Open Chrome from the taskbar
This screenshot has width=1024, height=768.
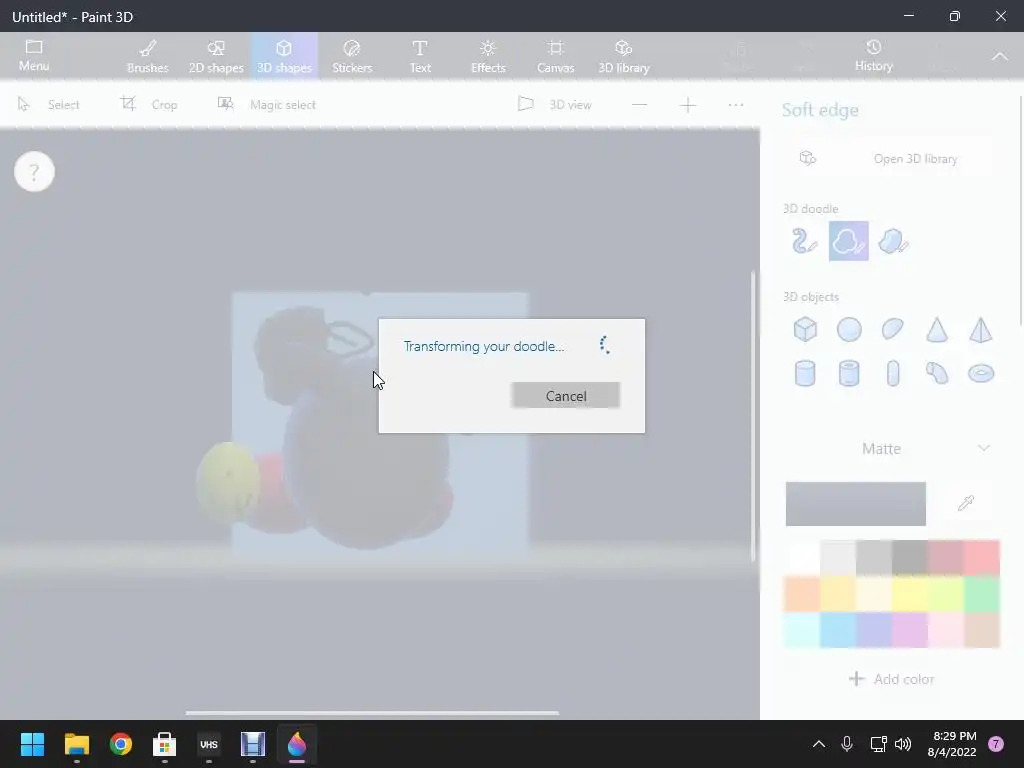(x=121, y=744)
